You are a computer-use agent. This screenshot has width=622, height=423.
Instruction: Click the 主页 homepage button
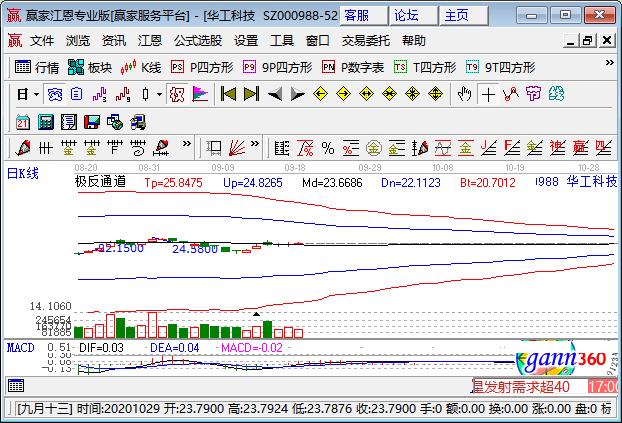click(464, 16)
